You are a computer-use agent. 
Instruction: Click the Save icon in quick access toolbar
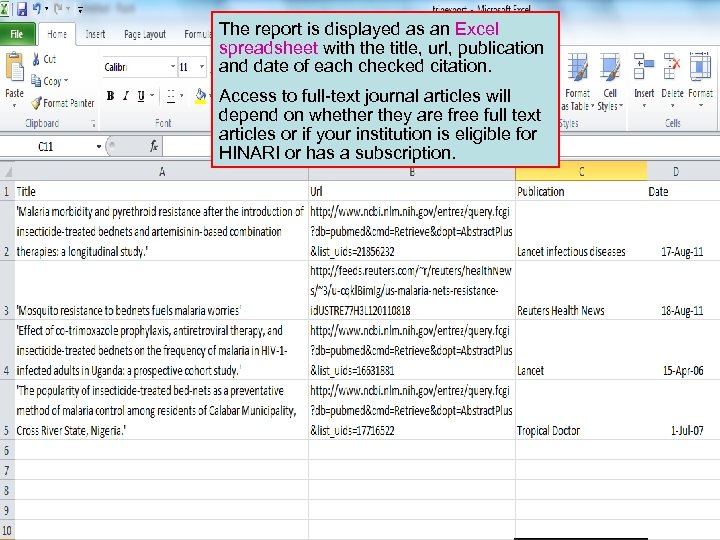[x=22, y=9]
